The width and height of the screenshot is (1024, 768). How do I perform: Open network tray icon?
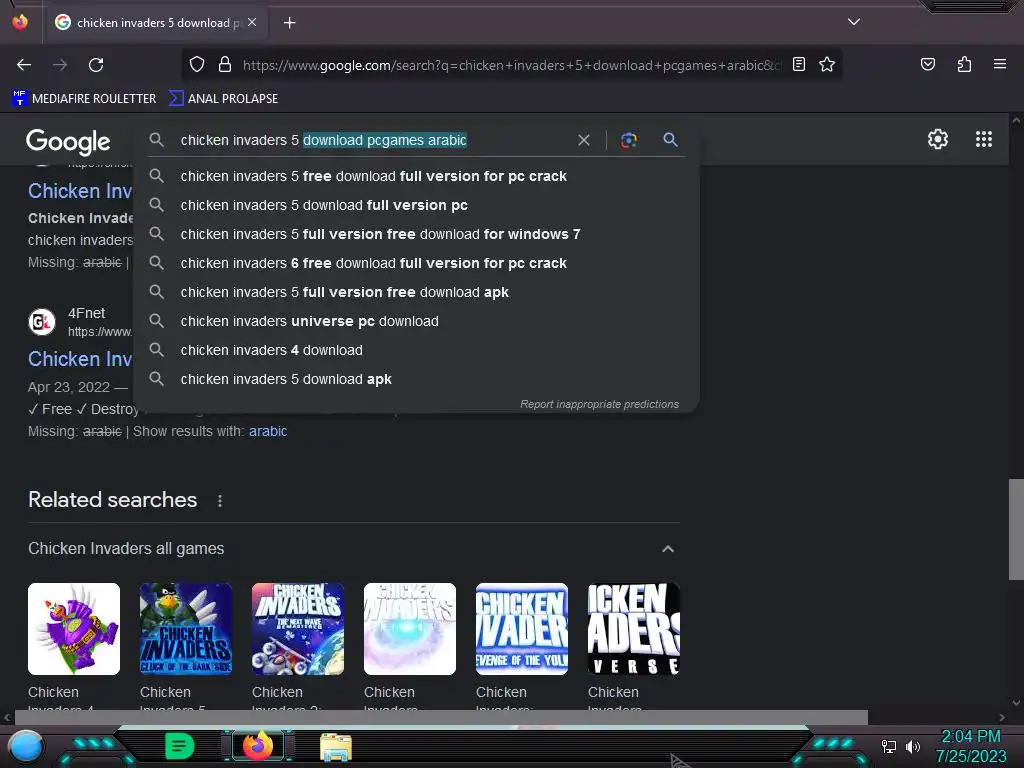[x=889, y=746]
